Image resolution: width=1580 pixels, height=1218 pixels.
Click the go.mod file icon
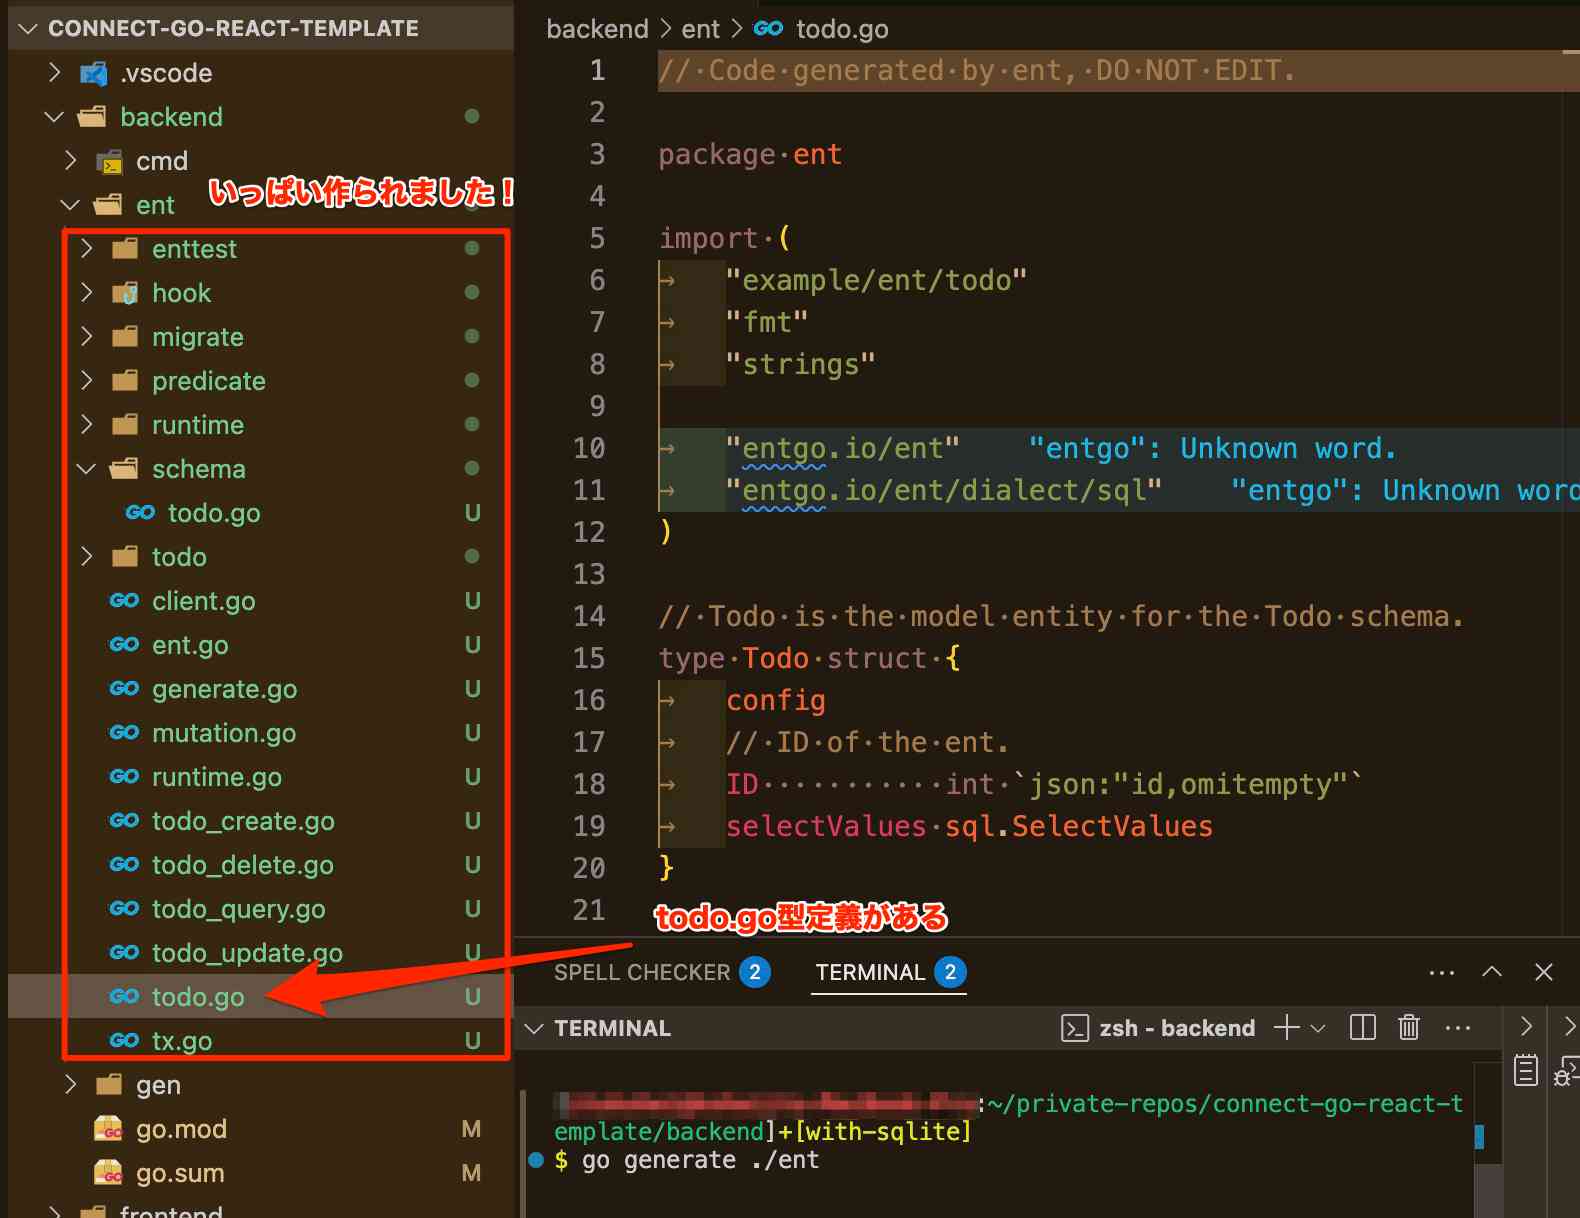pos(108,1129)
